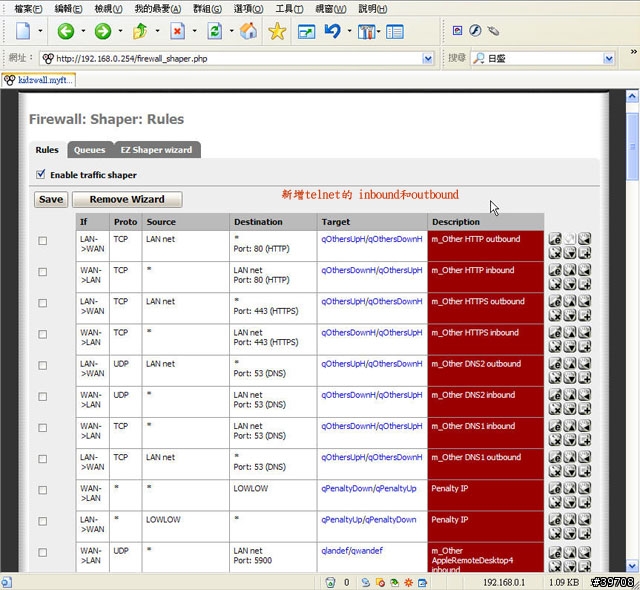
Task: Move LAN->WAN Penalty IP rule up
Action: [570, 519]
